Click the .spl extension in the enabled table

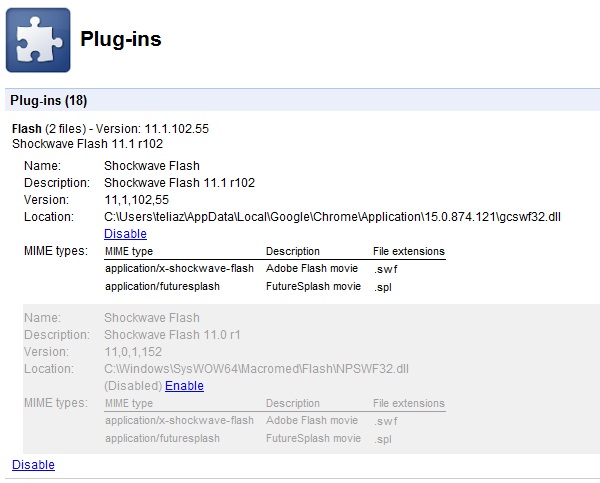click(x=383, y=287)
